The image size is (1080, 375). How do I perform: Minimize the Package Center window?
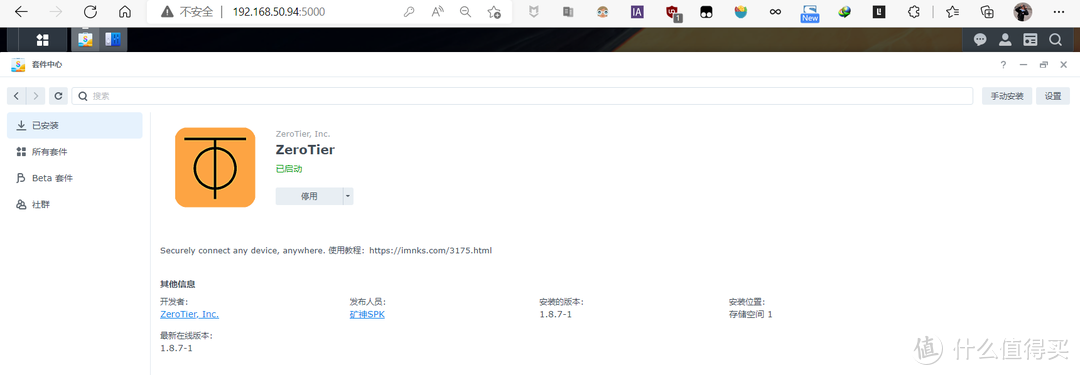(x=1024, y=65)
